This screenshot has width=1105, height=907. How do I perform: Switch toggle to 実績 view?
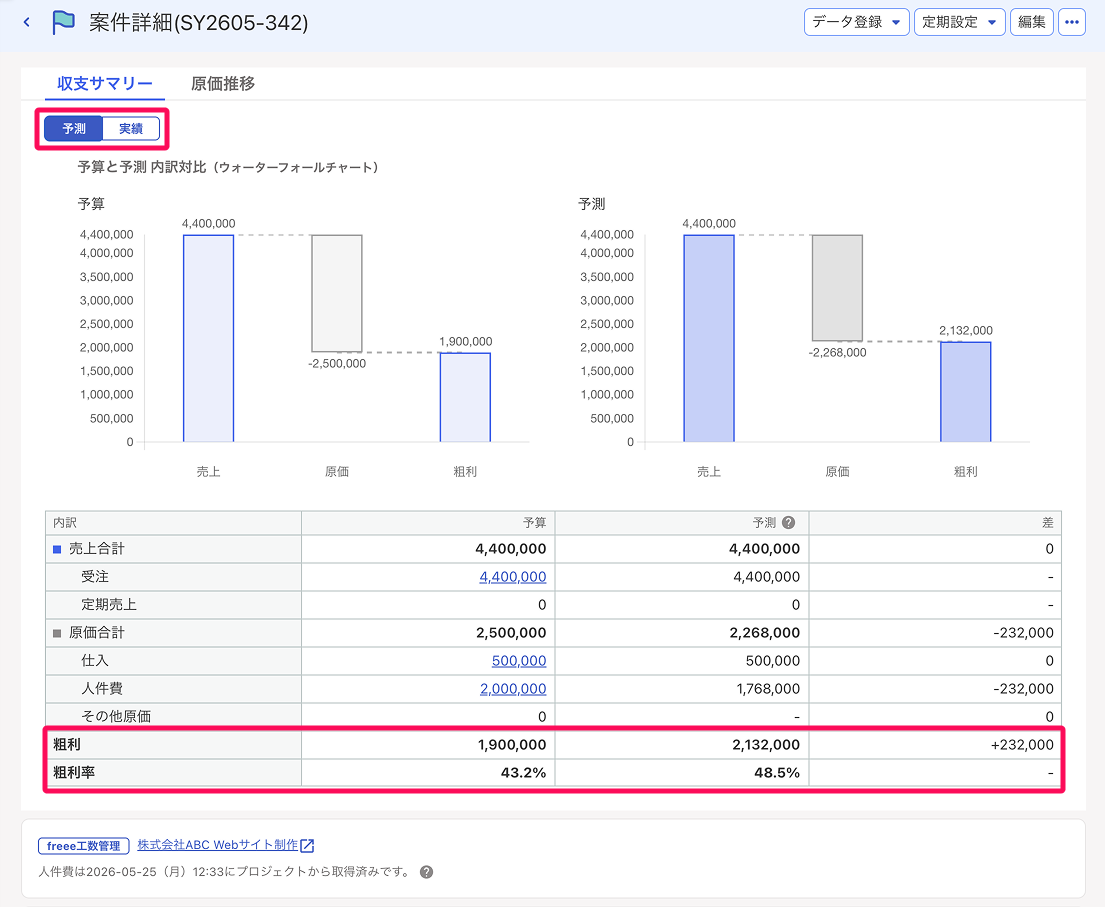click(131, 128)
